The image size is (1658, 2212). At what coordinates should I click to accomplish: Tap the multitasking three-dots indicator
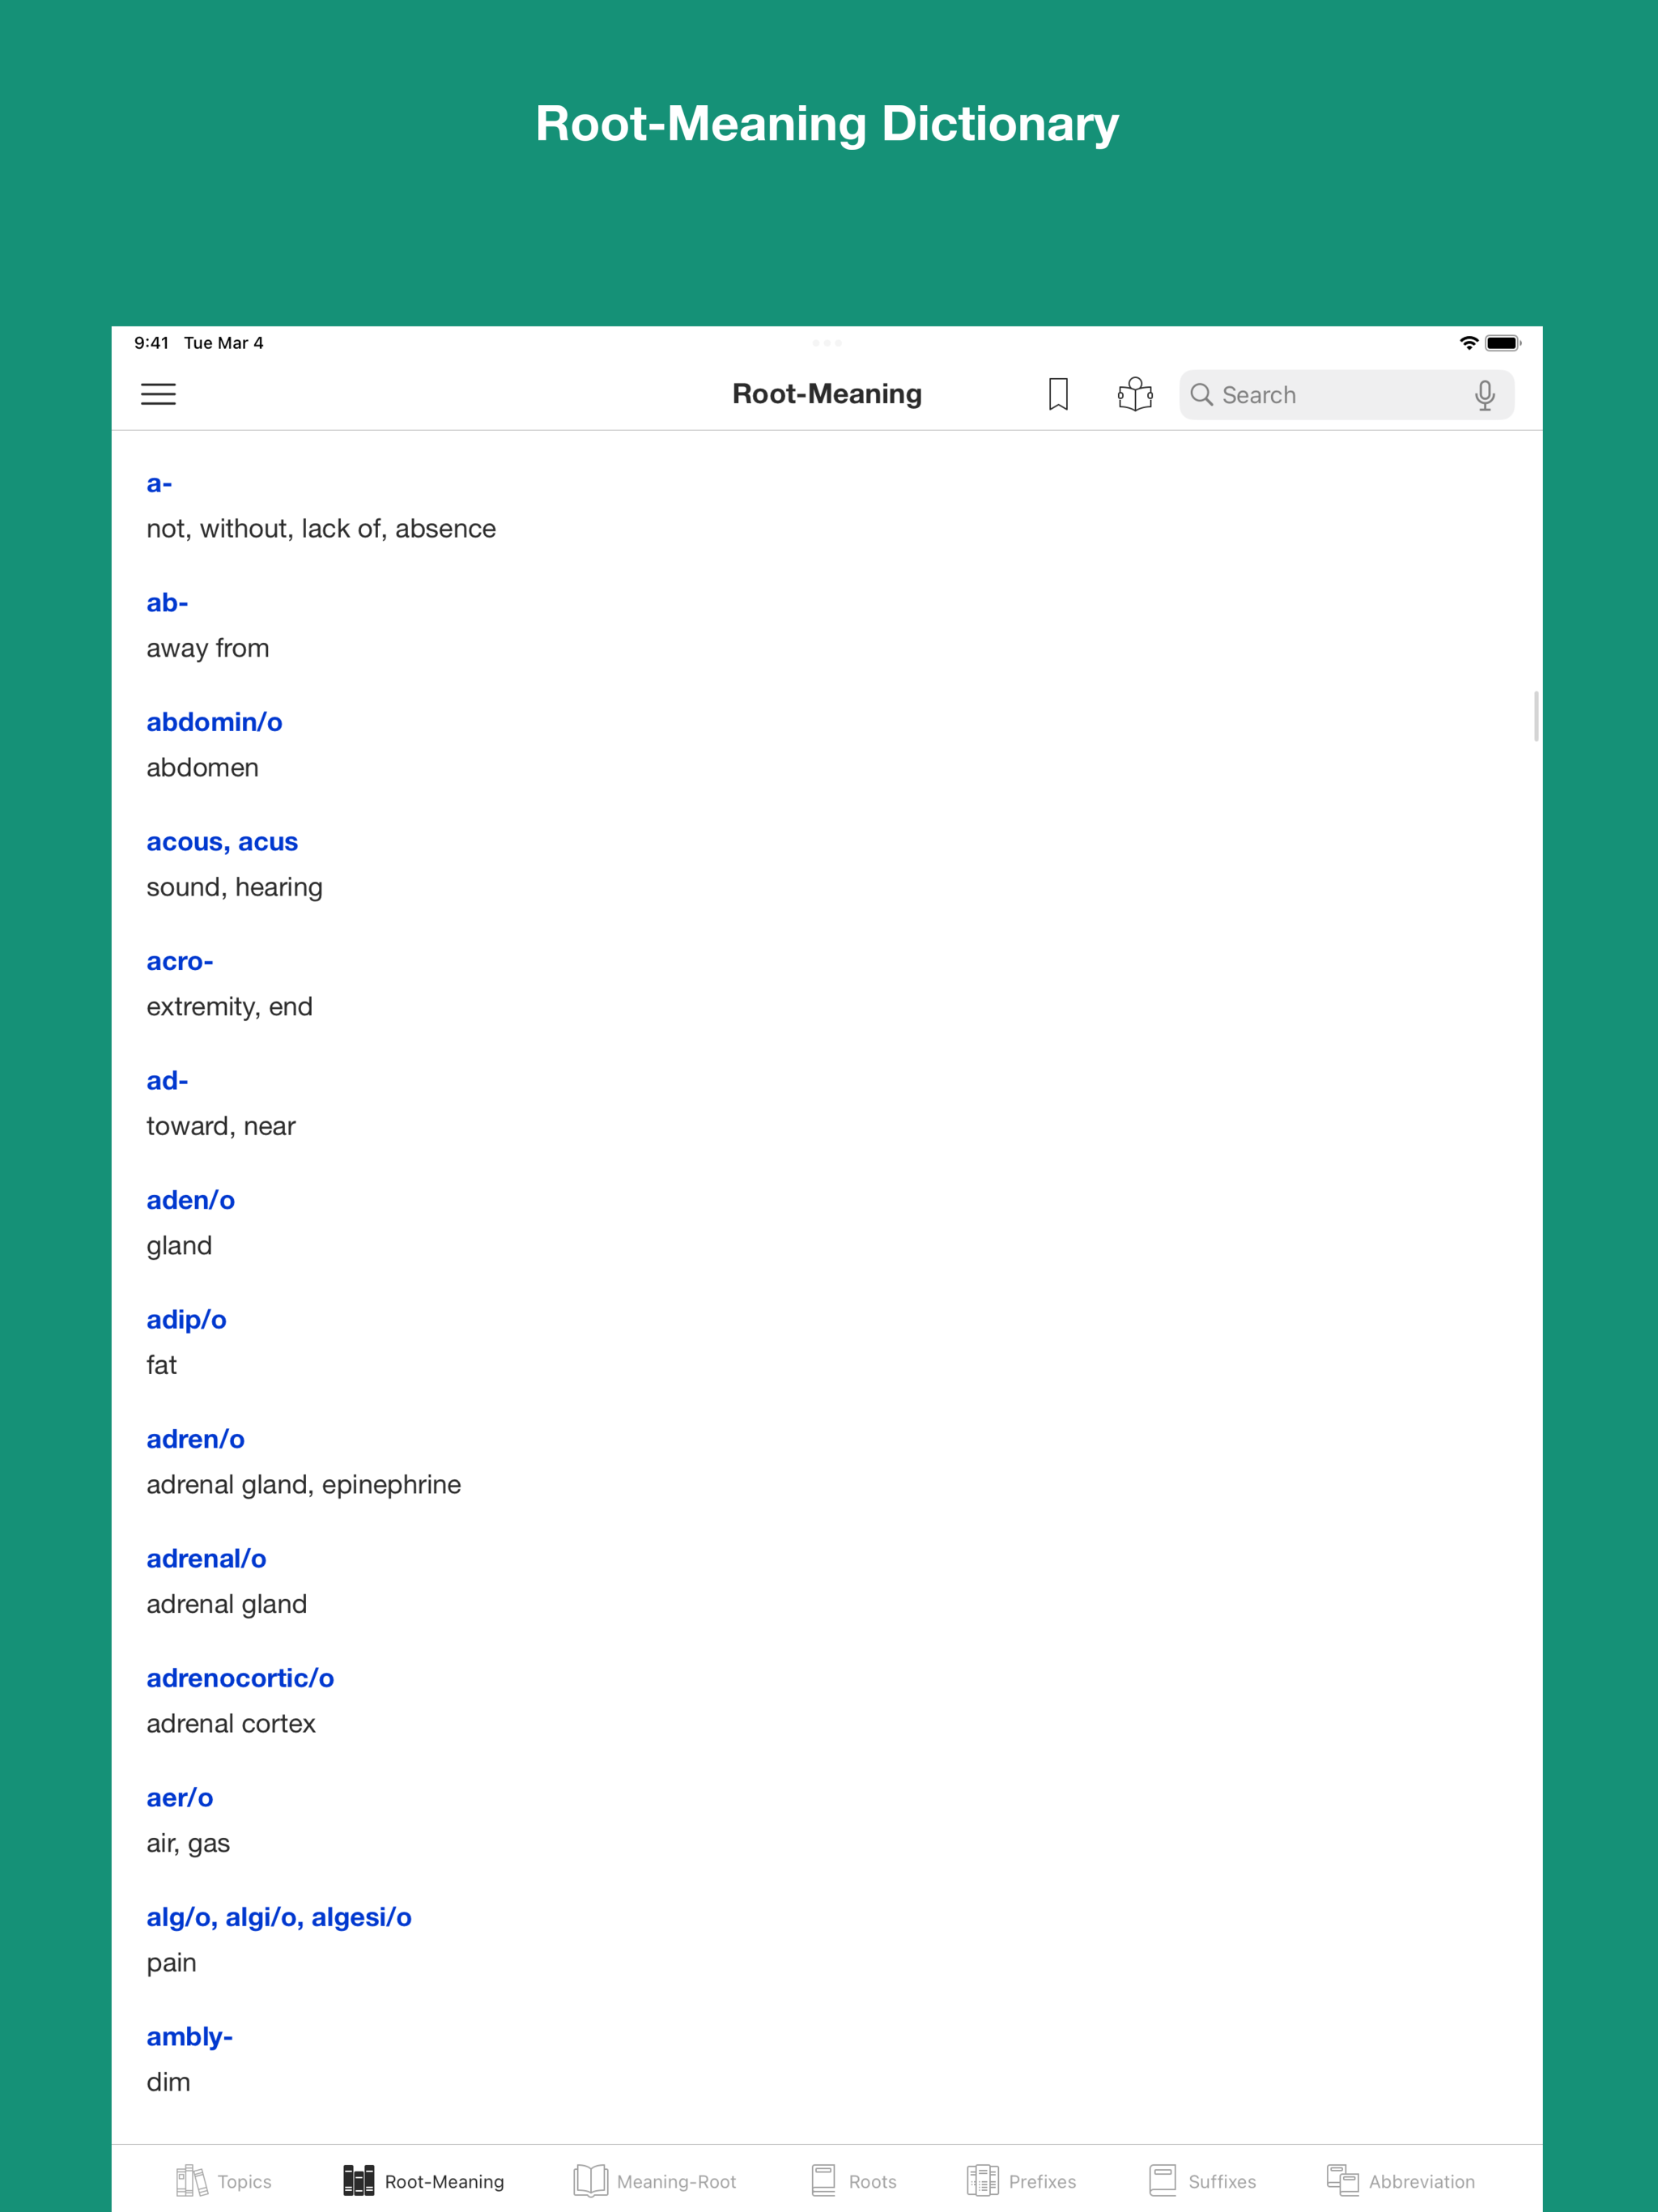tap(827, 343)
